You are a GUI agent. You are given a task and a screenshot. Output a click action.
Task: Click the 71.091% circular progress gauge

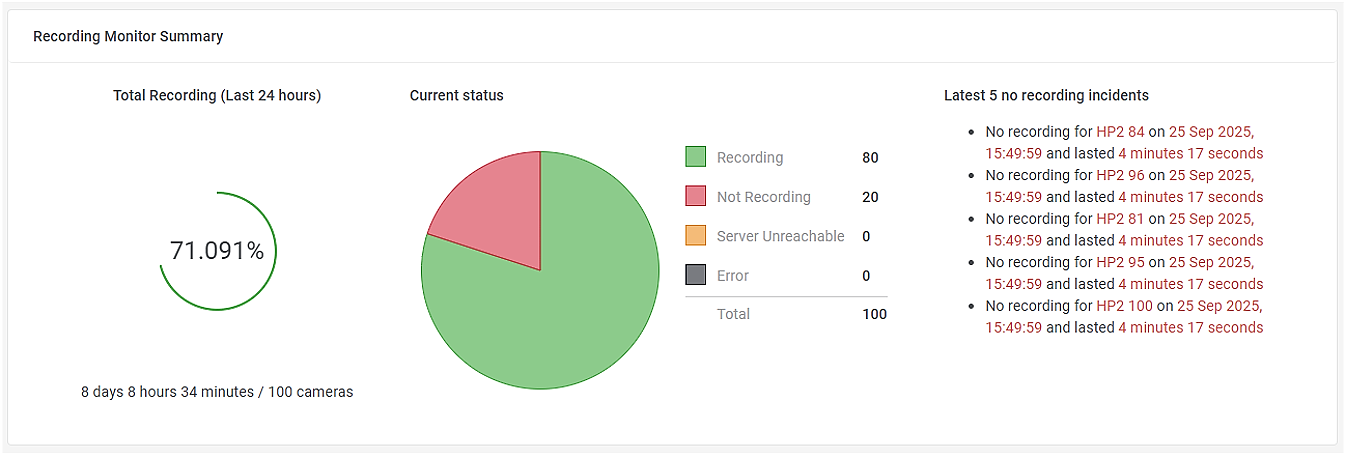coord(217,251)
